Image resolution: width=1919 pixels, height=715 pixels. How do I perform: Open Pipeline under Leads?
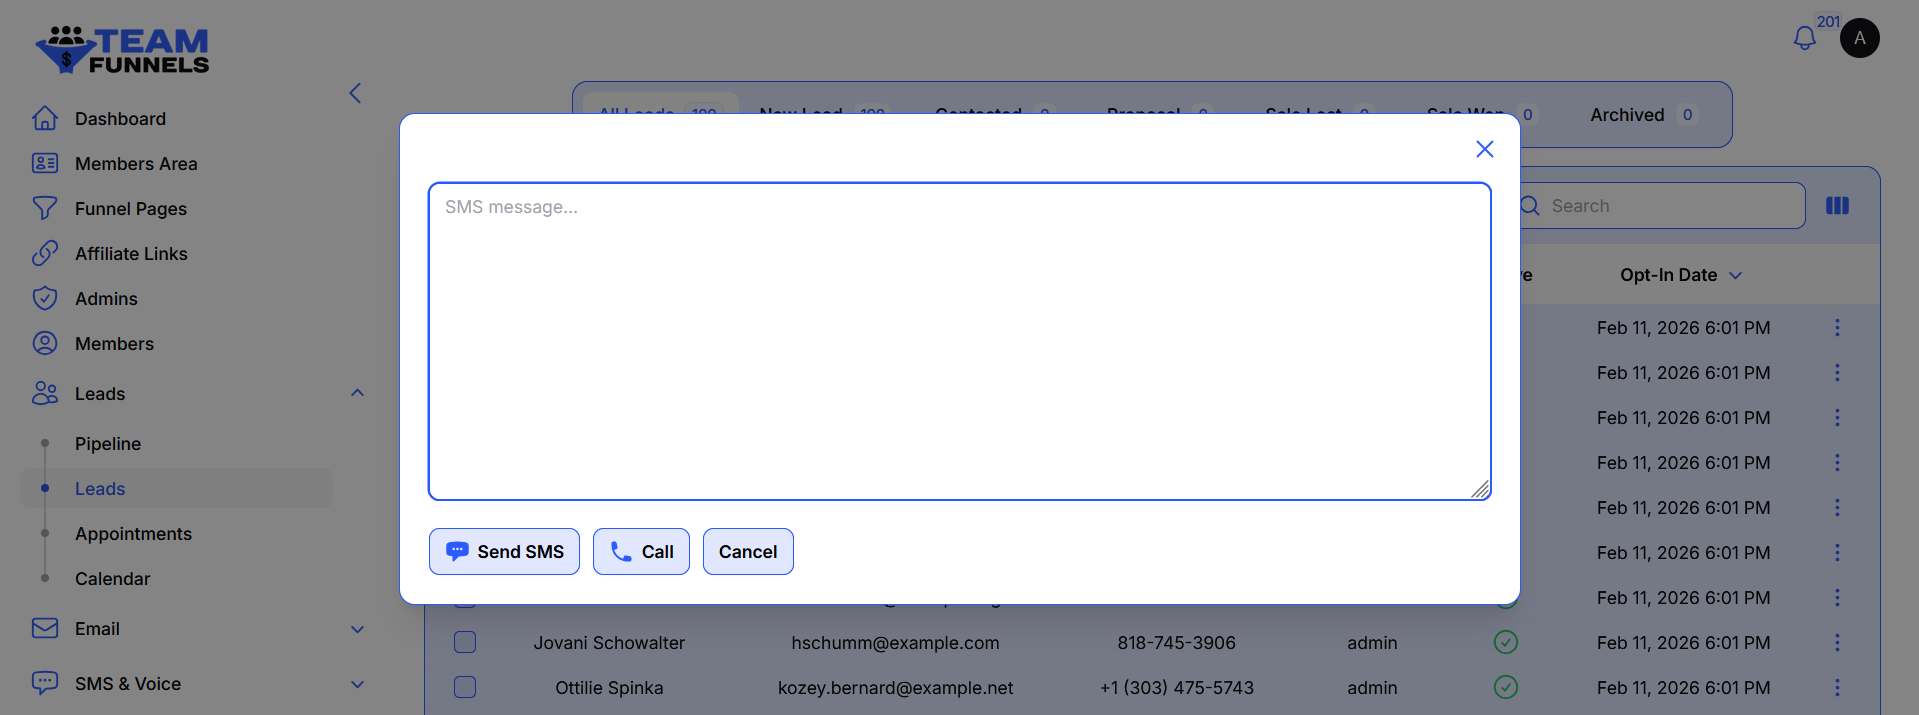[108, 444]
